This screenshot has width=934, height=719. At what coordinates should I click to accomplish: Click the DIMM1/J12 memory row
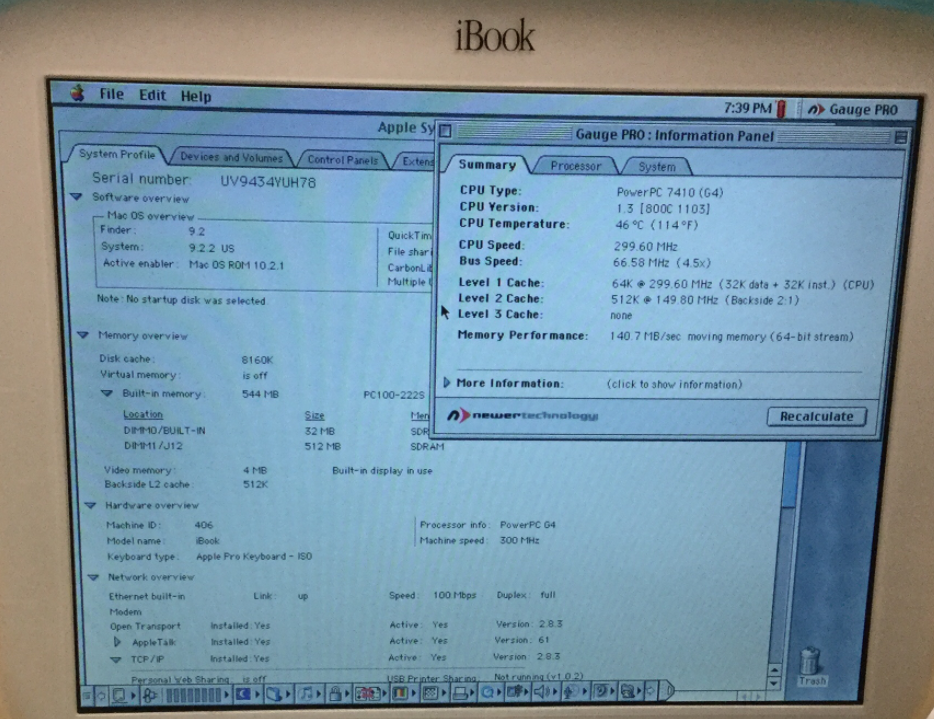click(283, 446)
